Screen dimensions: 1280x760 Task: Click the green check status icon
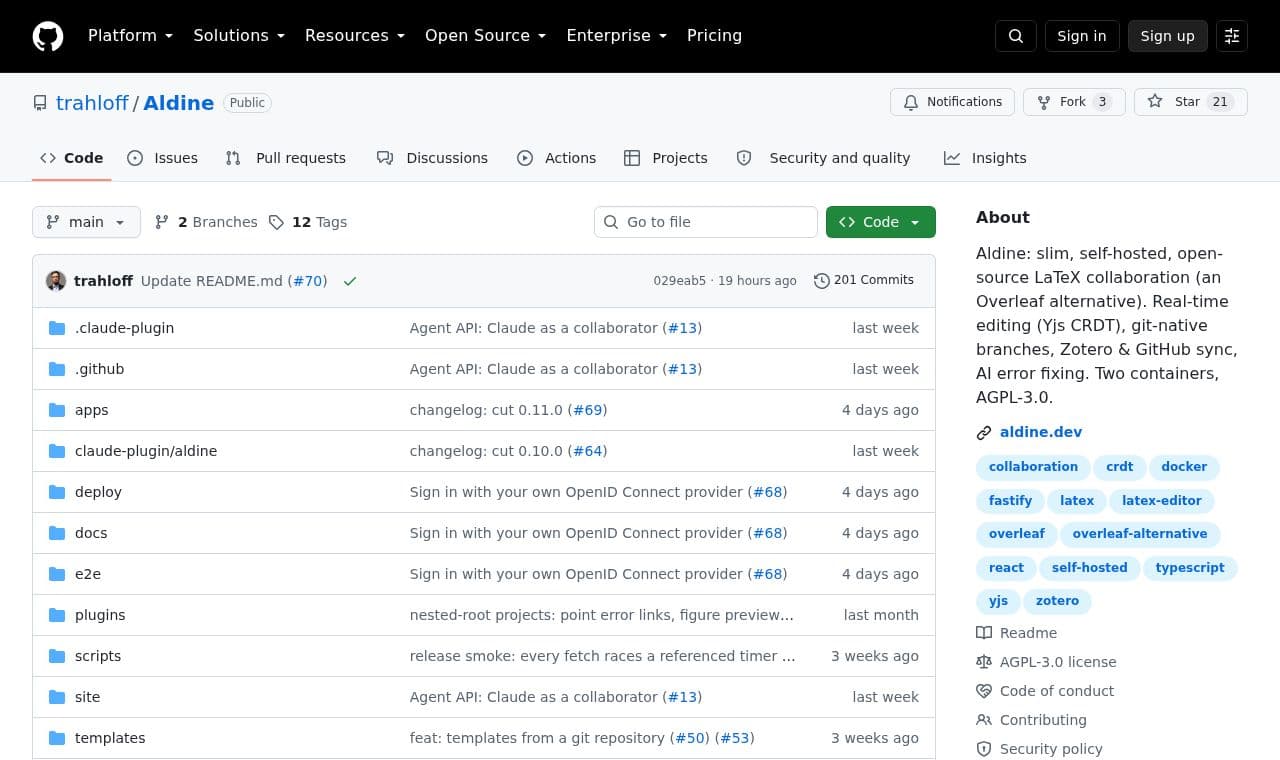[350, 281]
